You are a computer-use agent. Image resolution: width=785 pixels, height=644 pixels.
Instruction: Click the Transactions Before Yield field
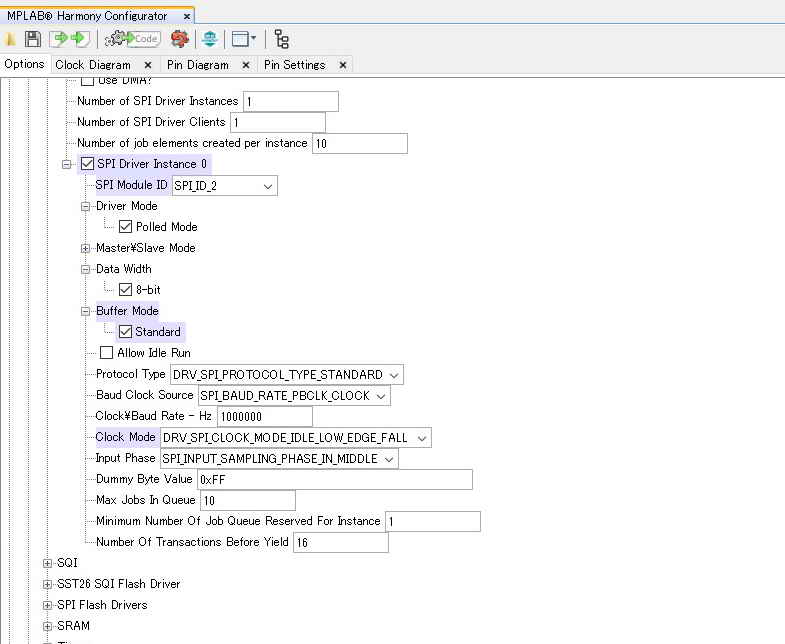pos(341,543)
